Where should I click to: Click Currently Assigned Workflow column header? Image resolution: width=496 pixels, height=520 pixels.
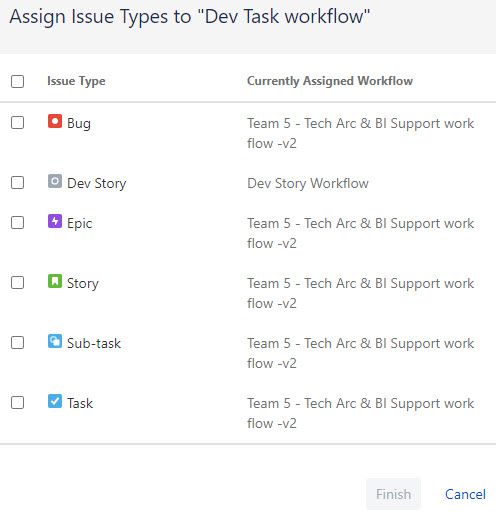pos(330,81)
